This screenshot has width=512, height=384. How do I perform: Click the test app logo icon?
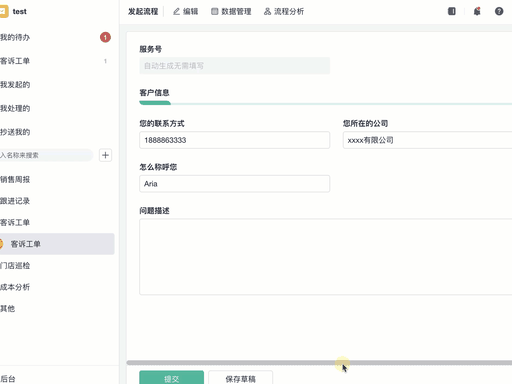(x=4, y=11)
